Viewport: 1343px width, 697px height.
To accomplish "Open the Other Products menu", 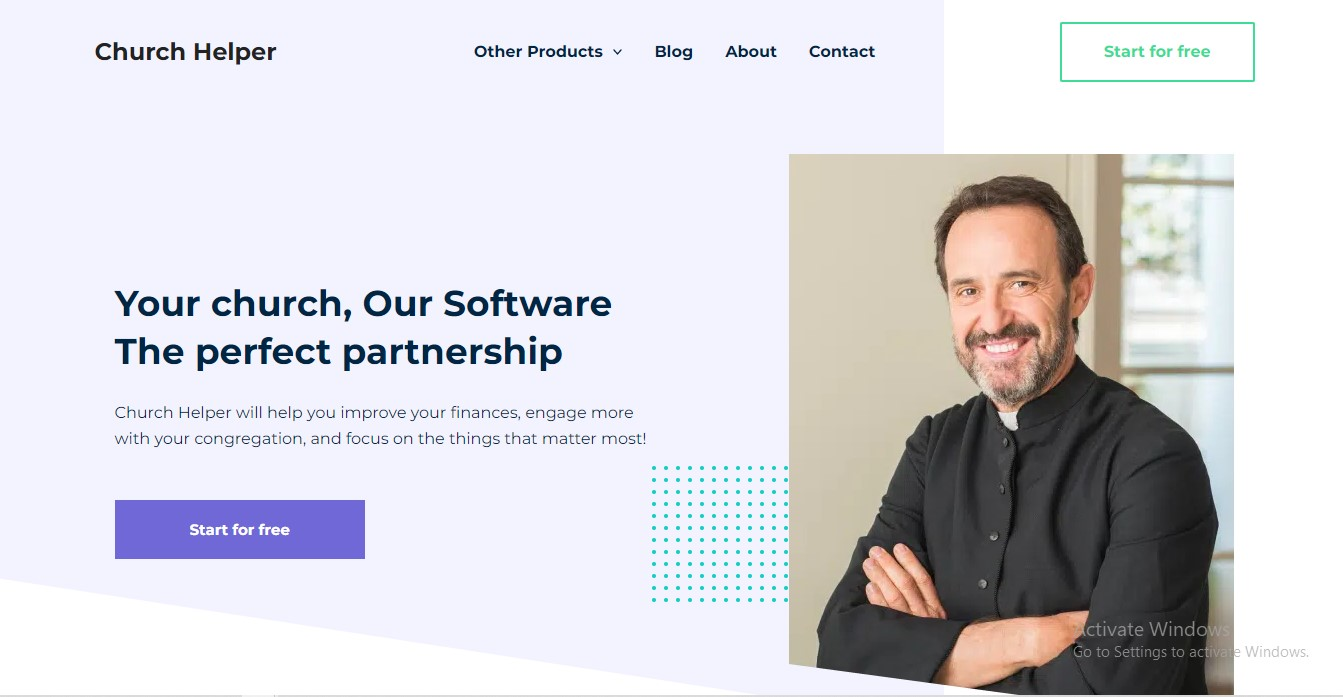I will [538, 52].
